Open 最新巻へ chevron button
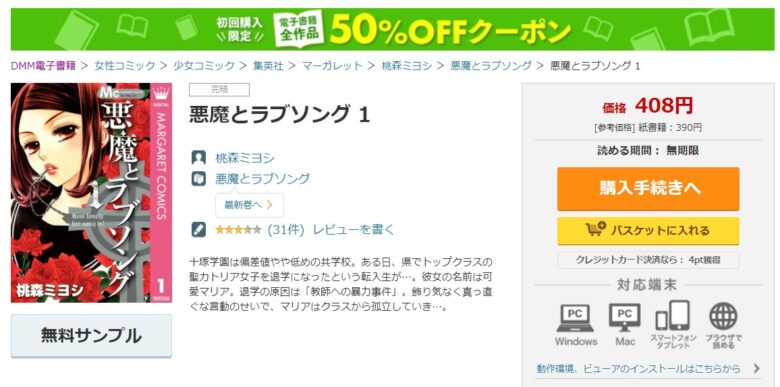Viewport: 780px width, 387px height. point(249,205)
